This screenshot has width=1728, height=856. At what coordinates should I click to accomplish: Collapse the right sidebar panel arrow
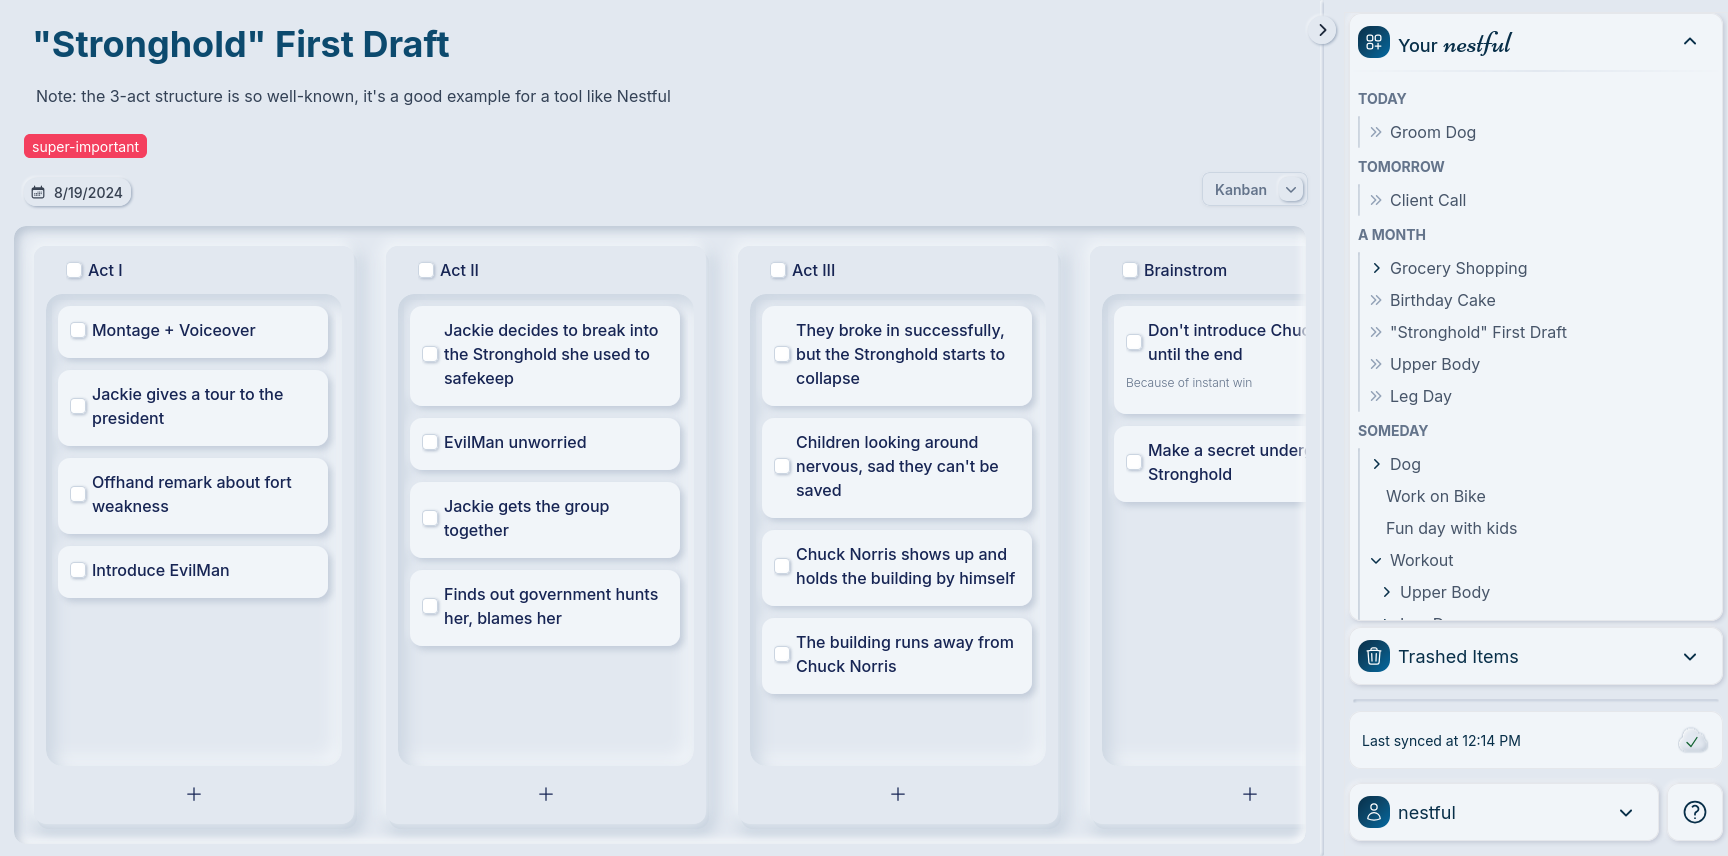pos(1322,30)
